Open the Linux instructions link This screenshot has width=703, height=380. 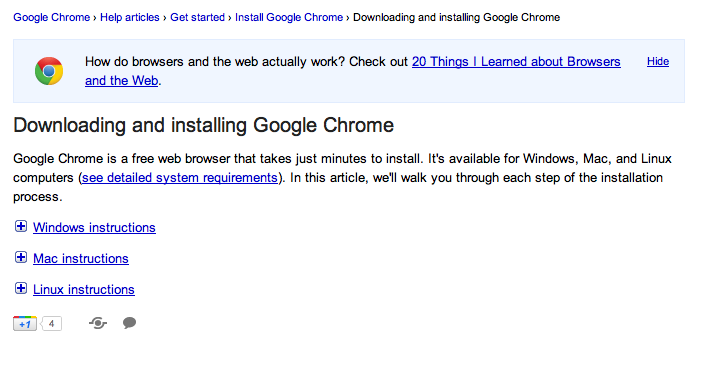tap(84, 289)
